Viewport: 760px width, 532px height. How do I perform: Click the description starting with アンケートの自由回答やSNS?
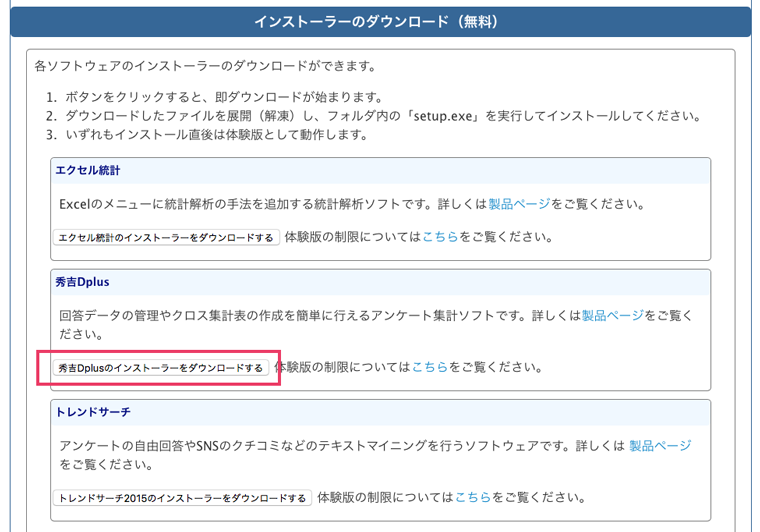375,454
